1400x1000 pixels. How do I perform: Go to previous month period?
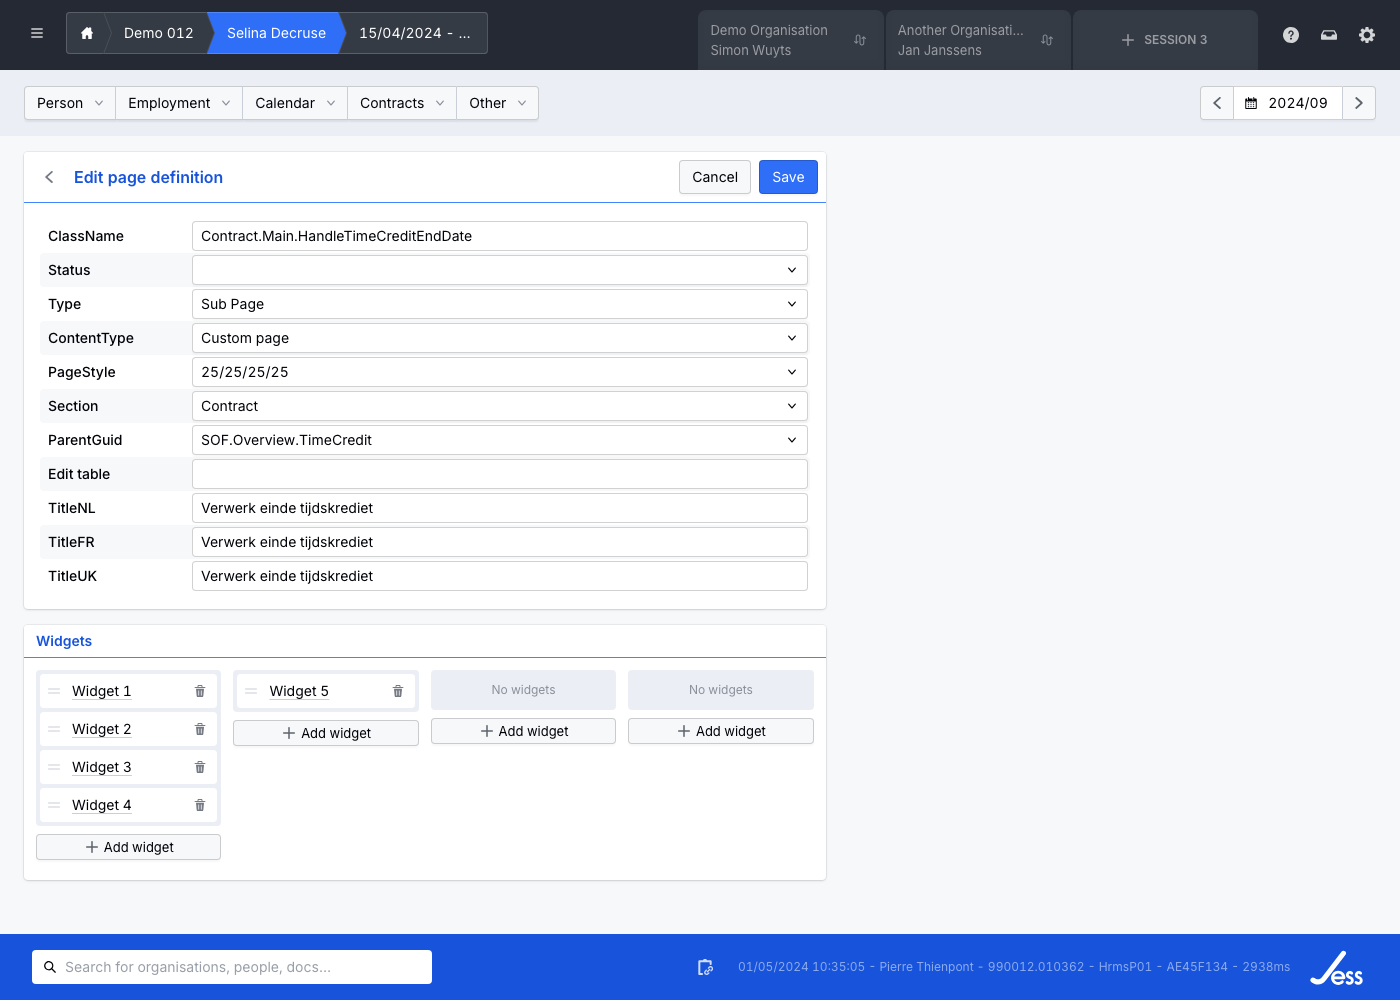(x=1217, y=103)
